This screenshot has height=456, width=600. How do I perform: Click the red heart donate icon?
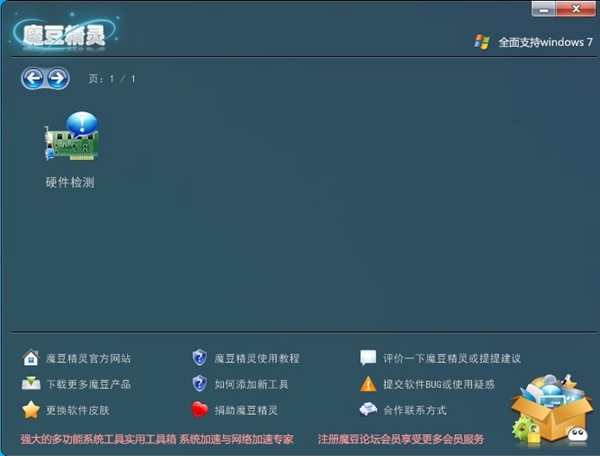[200, 410]
